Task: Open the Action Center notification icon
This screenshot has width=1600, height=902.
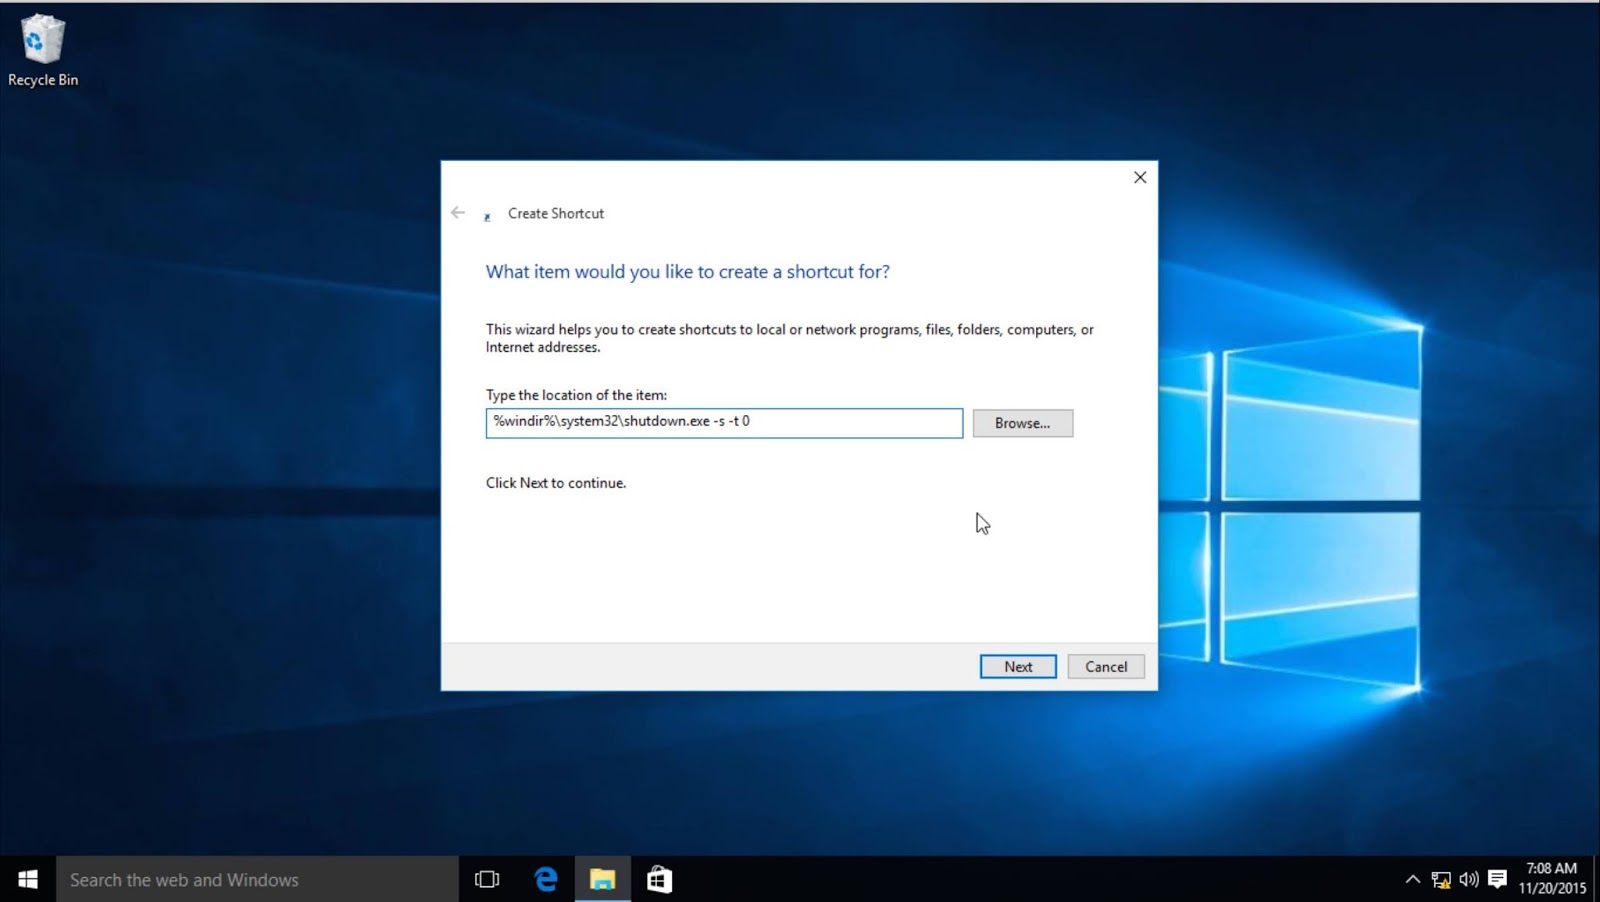Action: pos(1497,879)
